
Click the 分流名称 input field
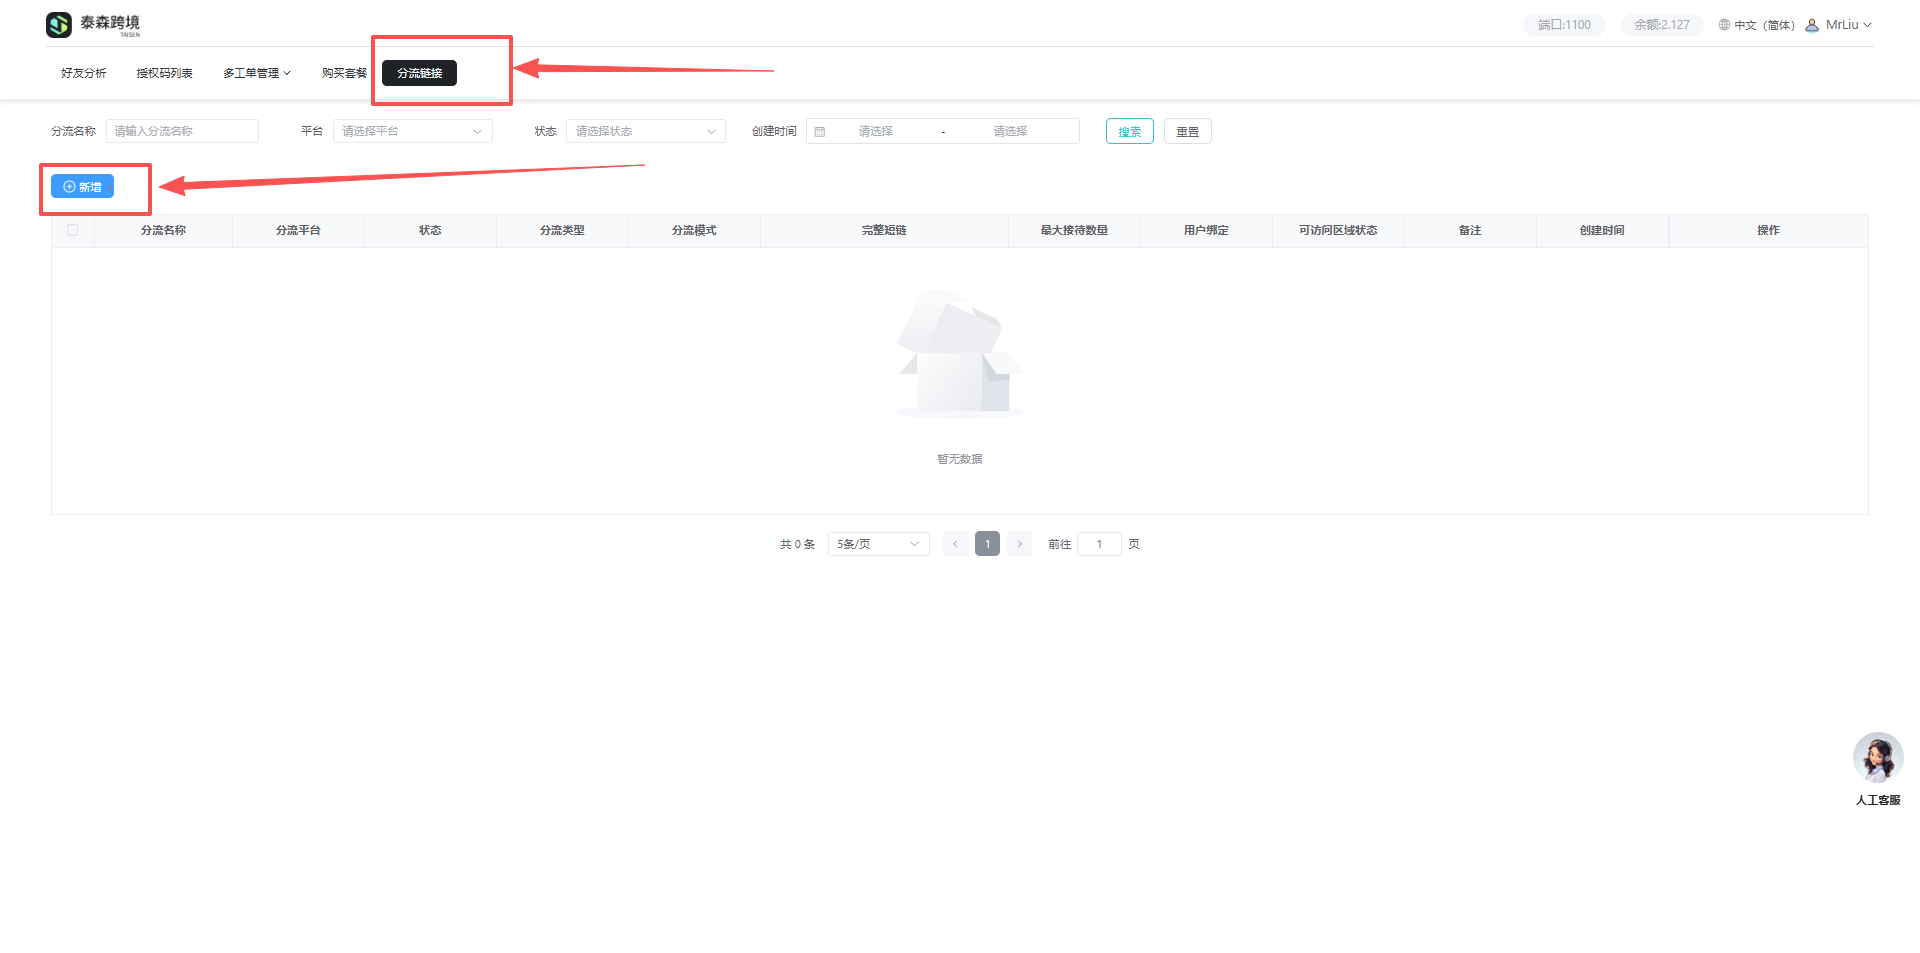coord(182,132)
